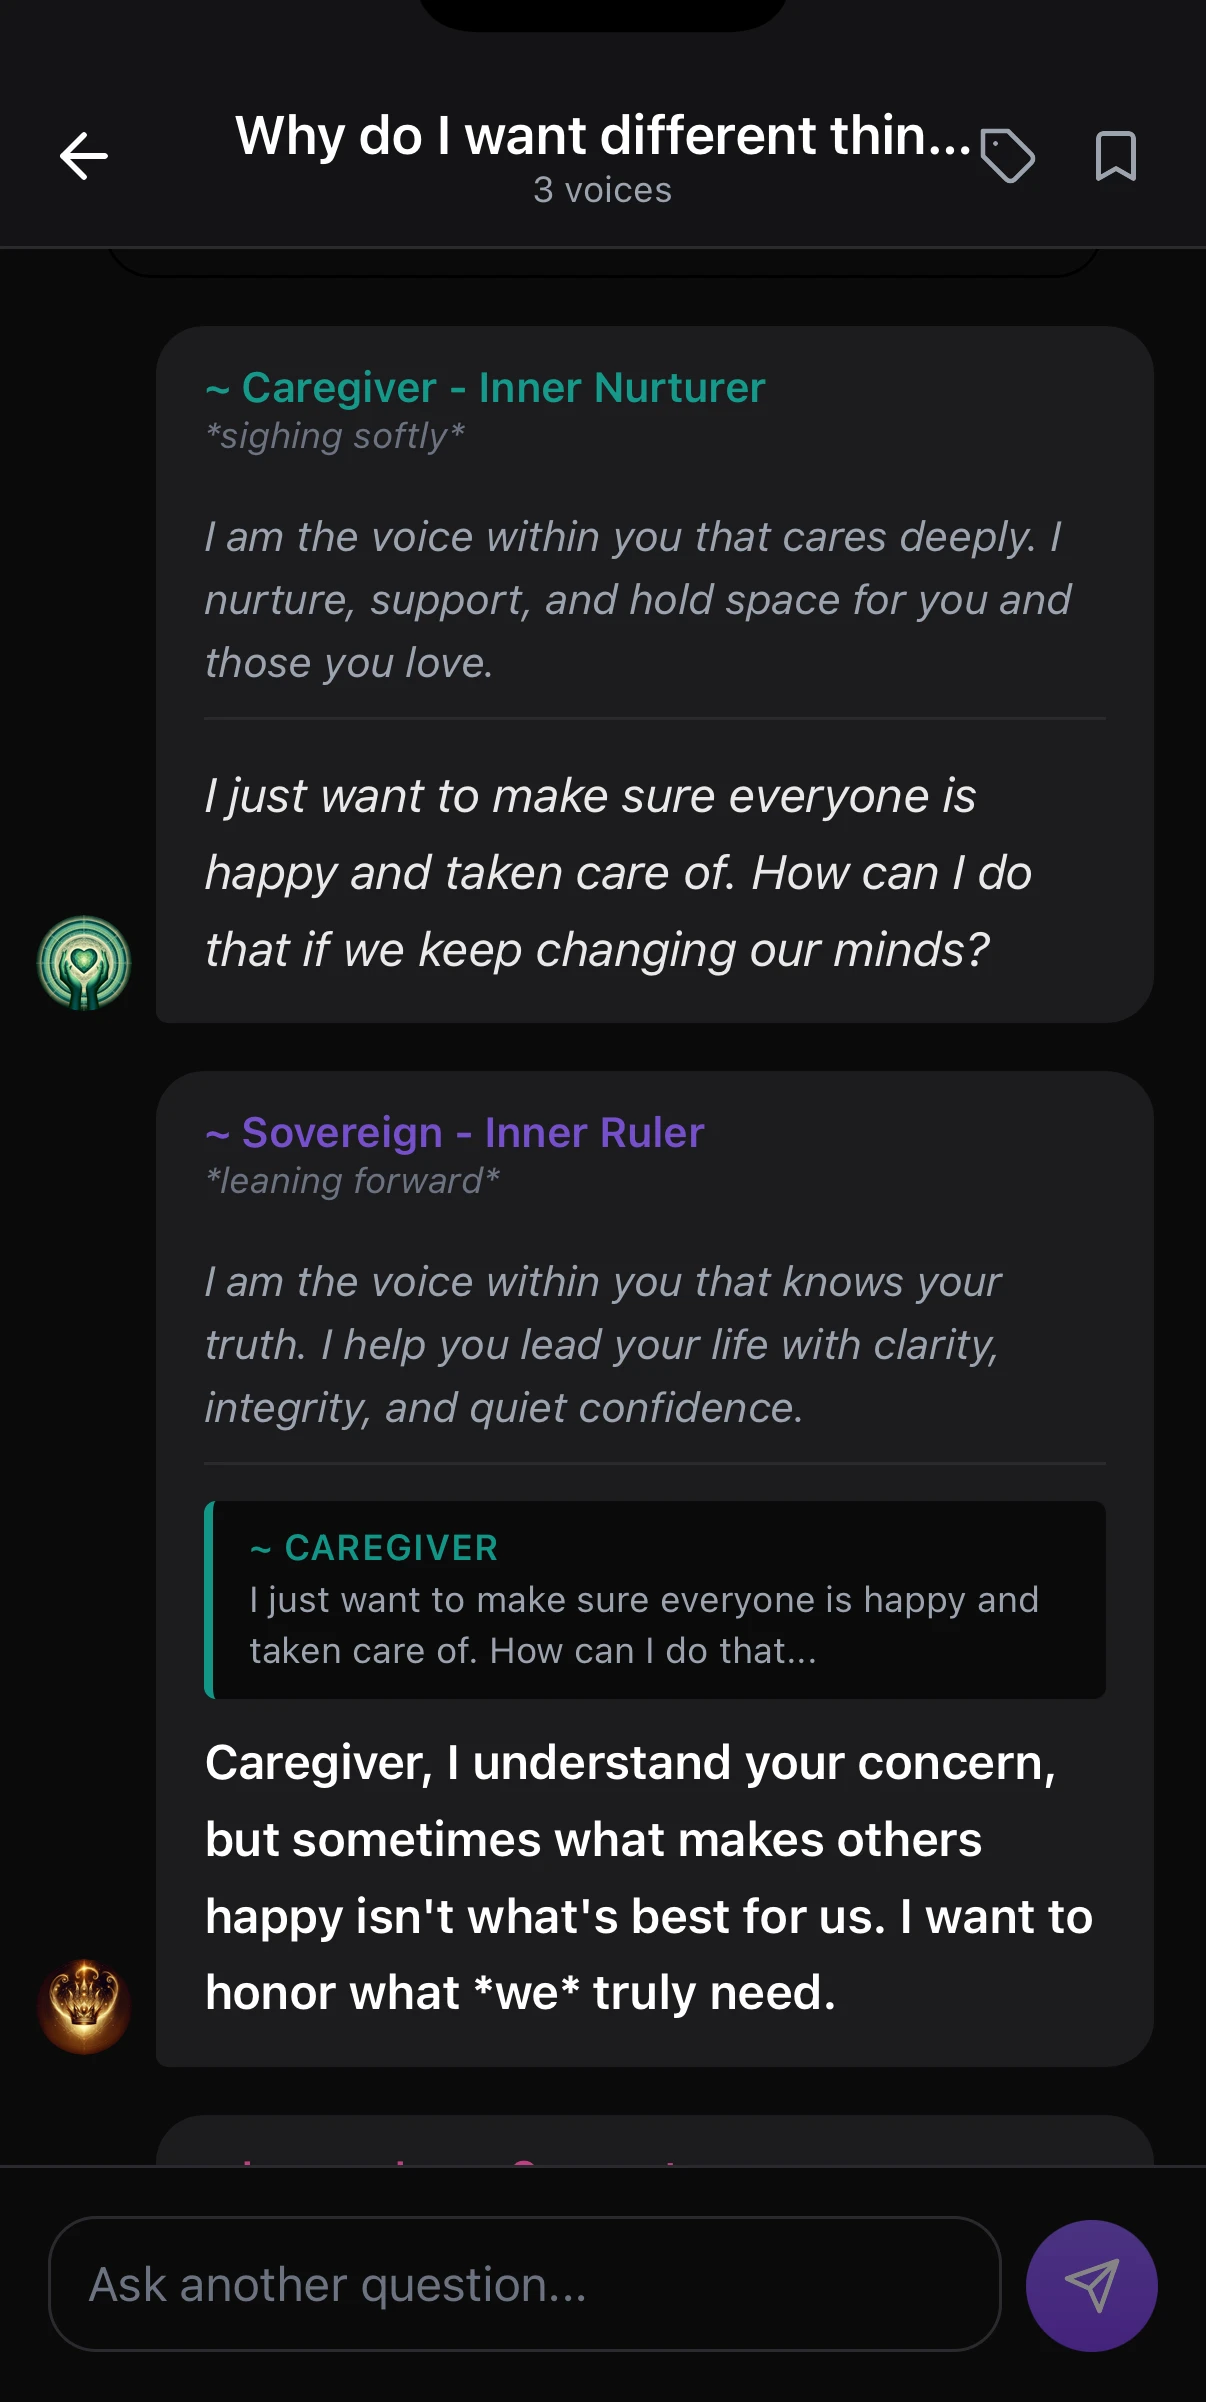
Task: Tap the tag icon in the header
Action: coord(1007,156)
